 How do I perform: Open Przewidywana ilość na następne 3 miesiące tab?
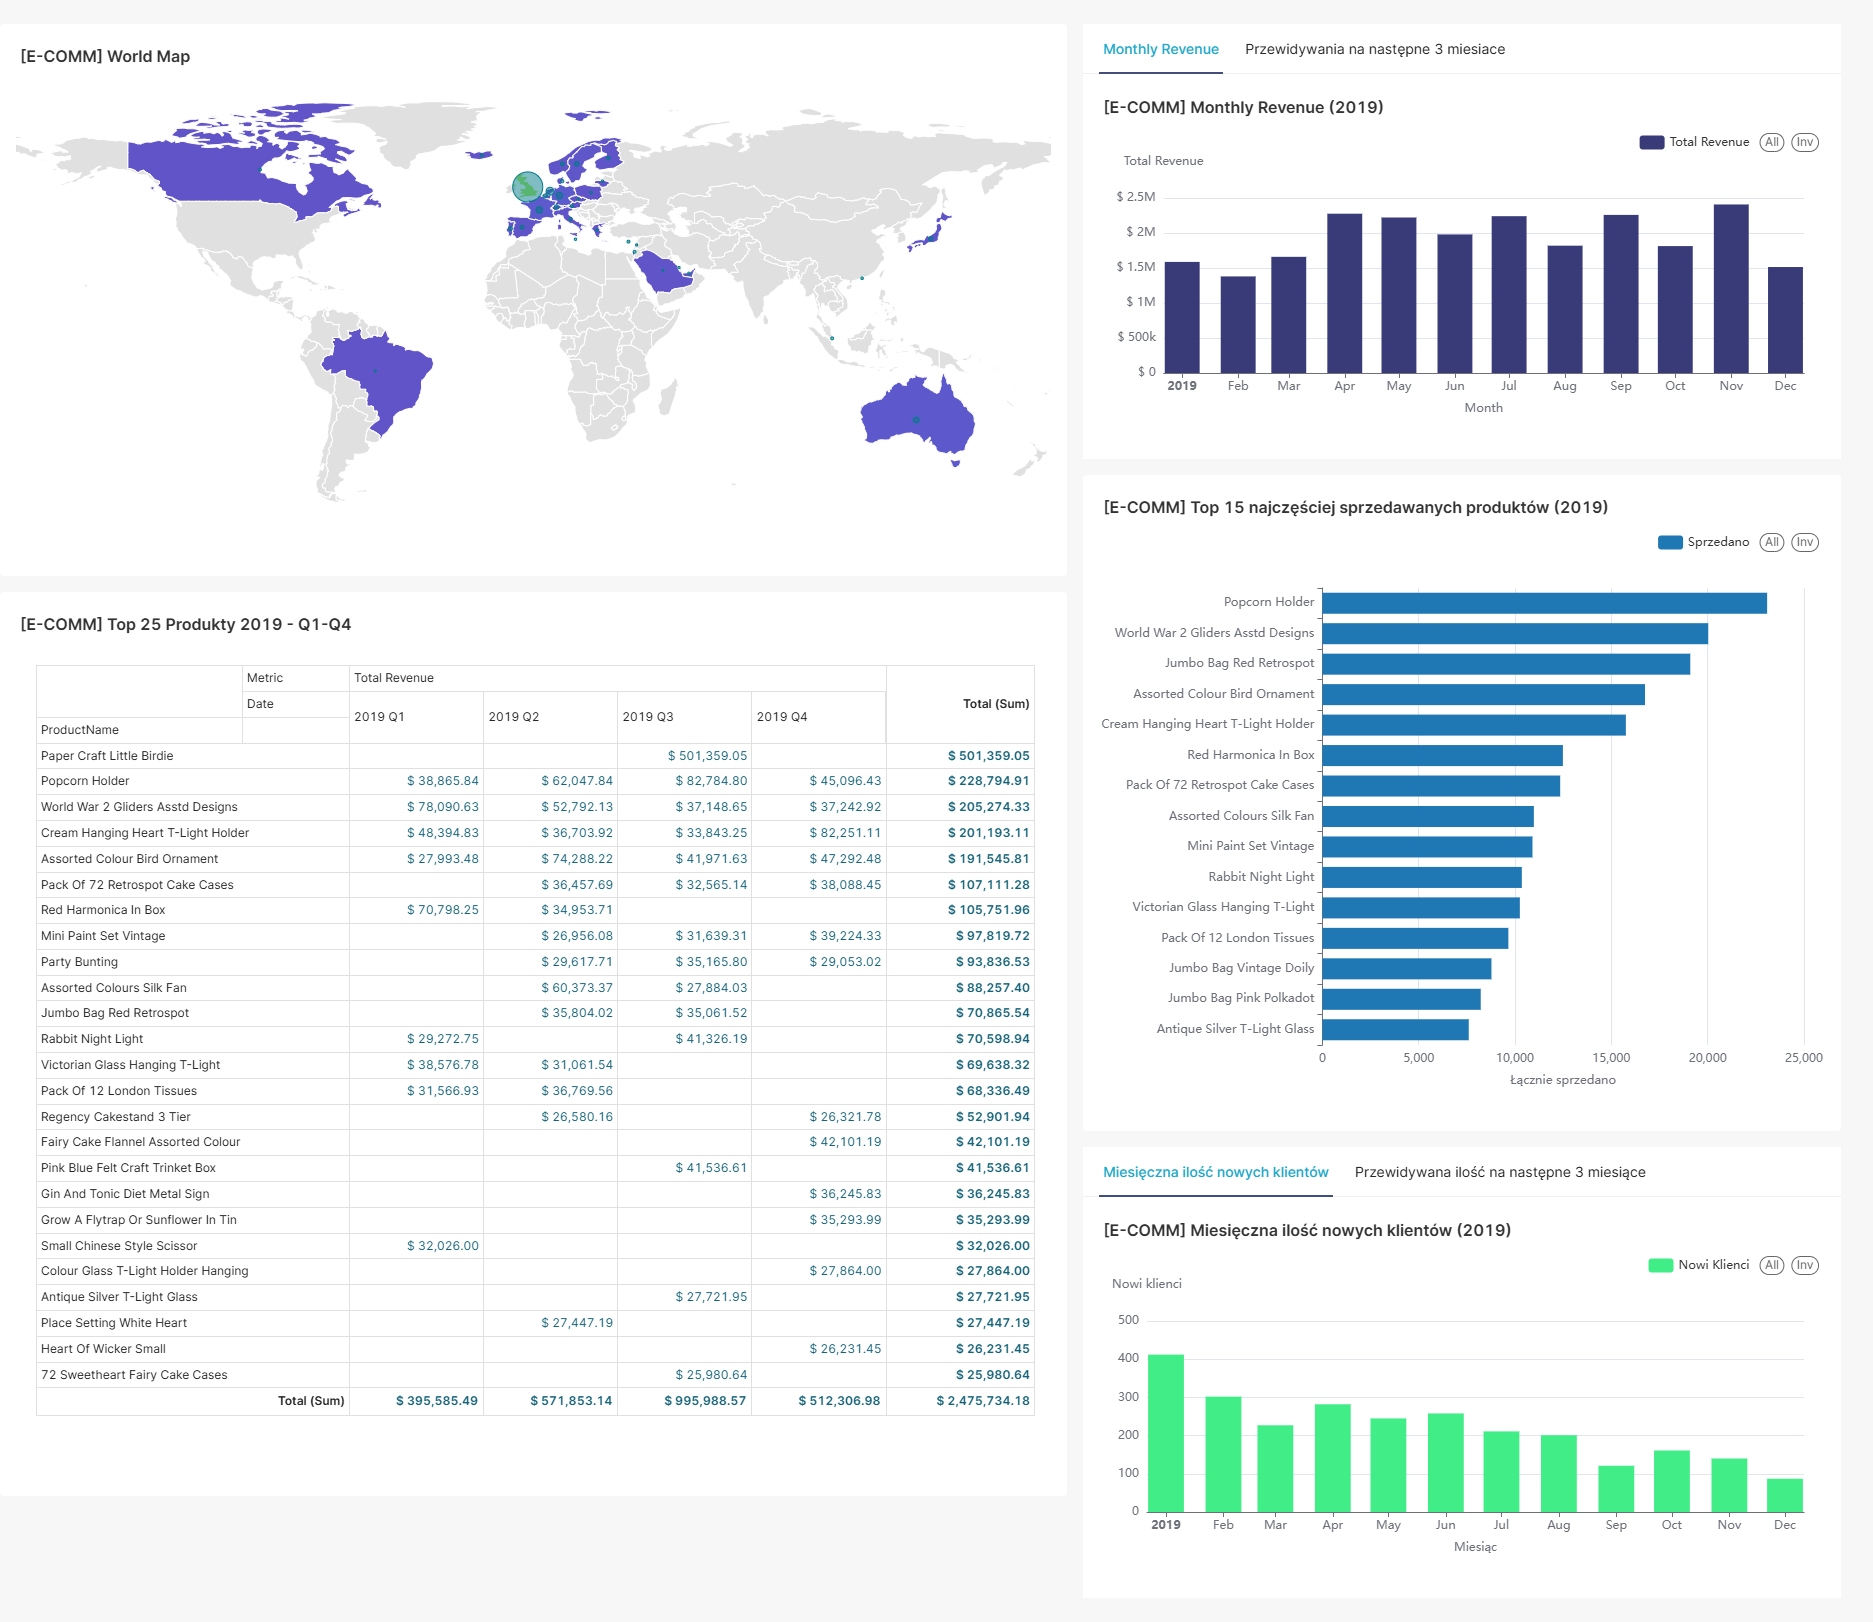[1499, 1172]
